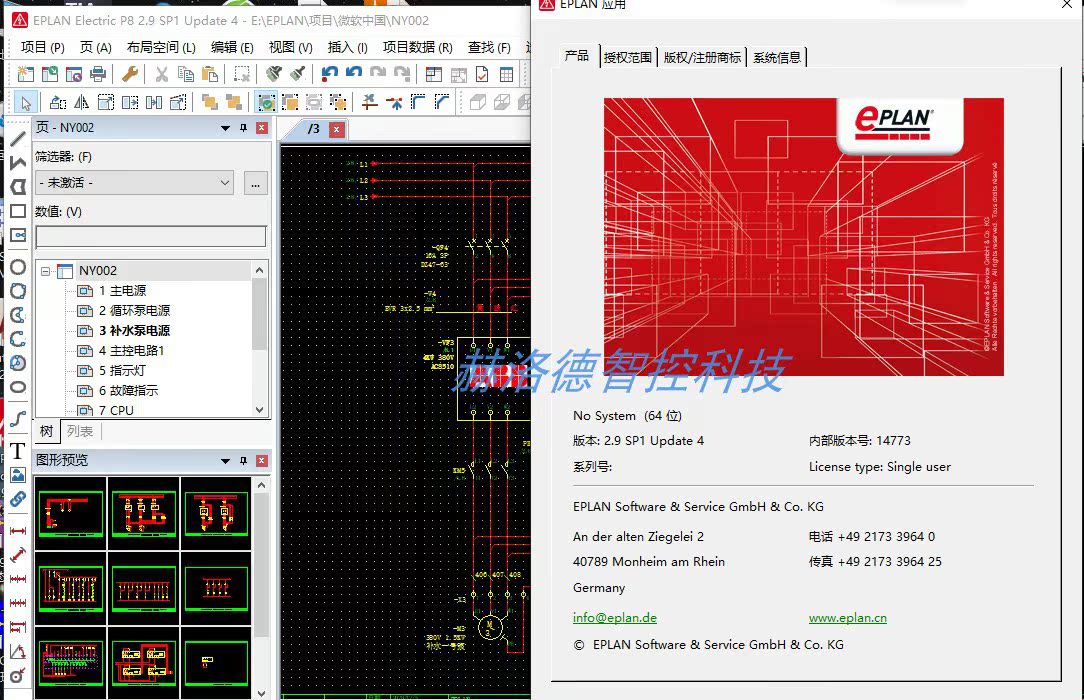The height and width of the screenshot is (700, 1084).
Task: Open the Settings wrench icon
Action: pos(129,74)
